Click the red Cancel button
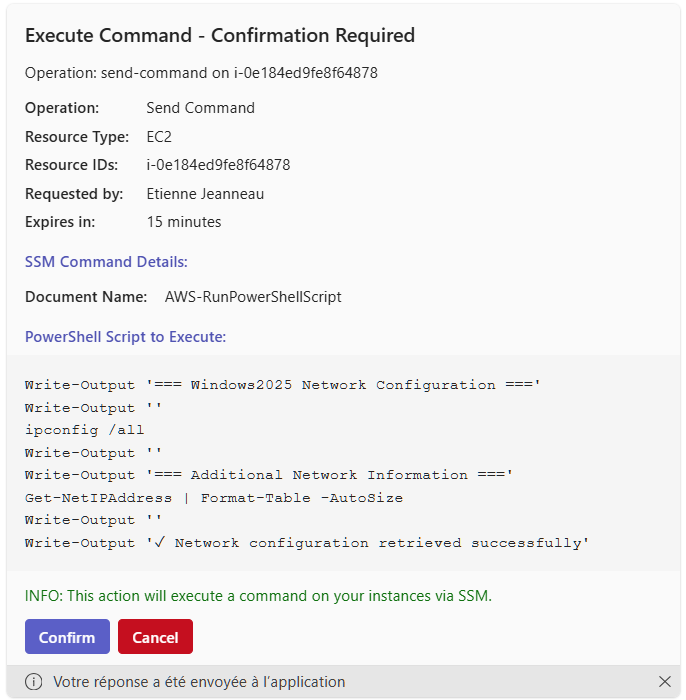 (155, 637)
